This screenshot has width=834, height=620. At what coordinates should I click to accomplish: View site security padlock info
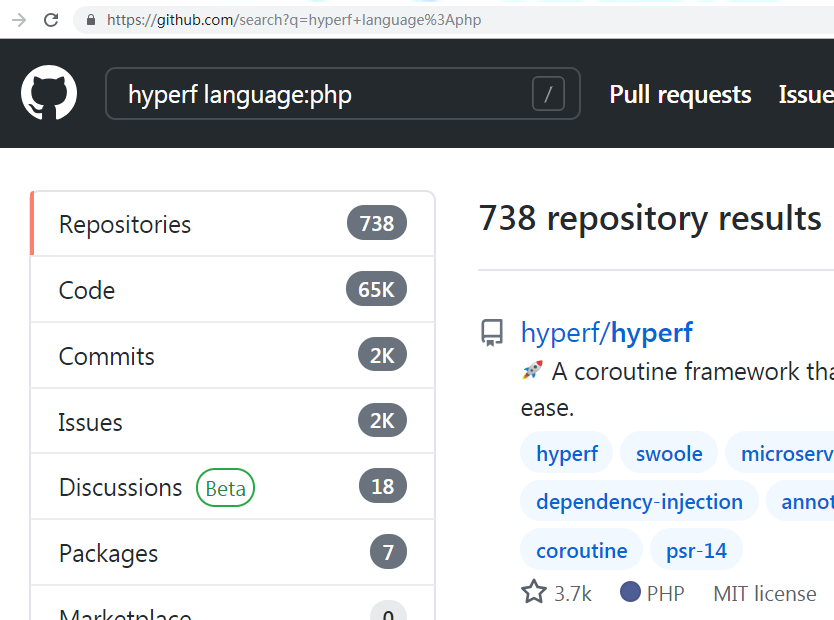pos(91,20)
